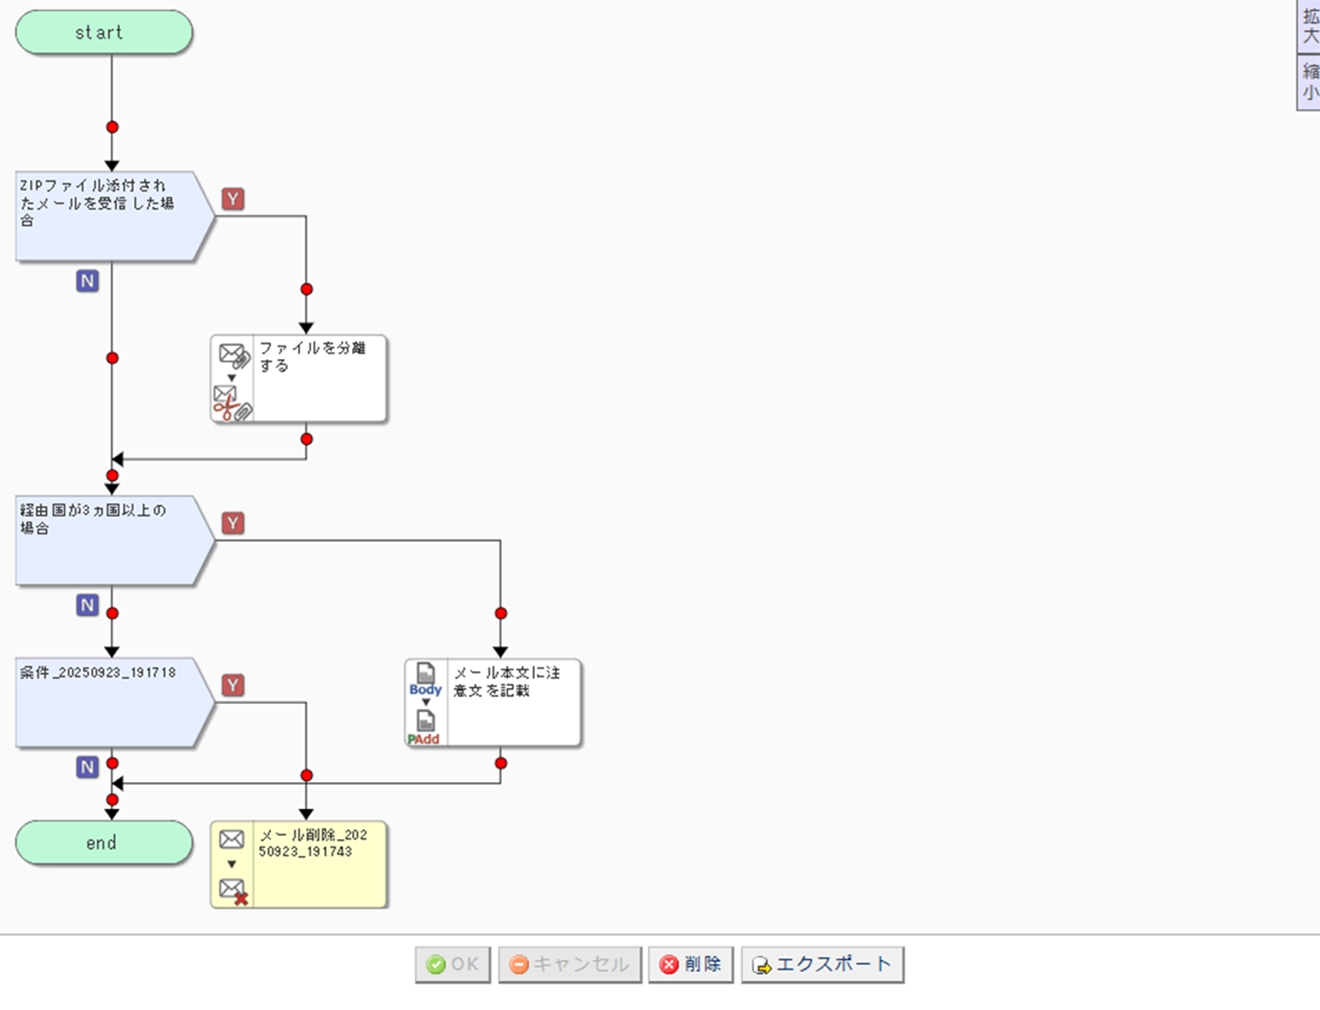
Task: Click the N badge under 条件_20250923_191718
Action: (88, 767)
